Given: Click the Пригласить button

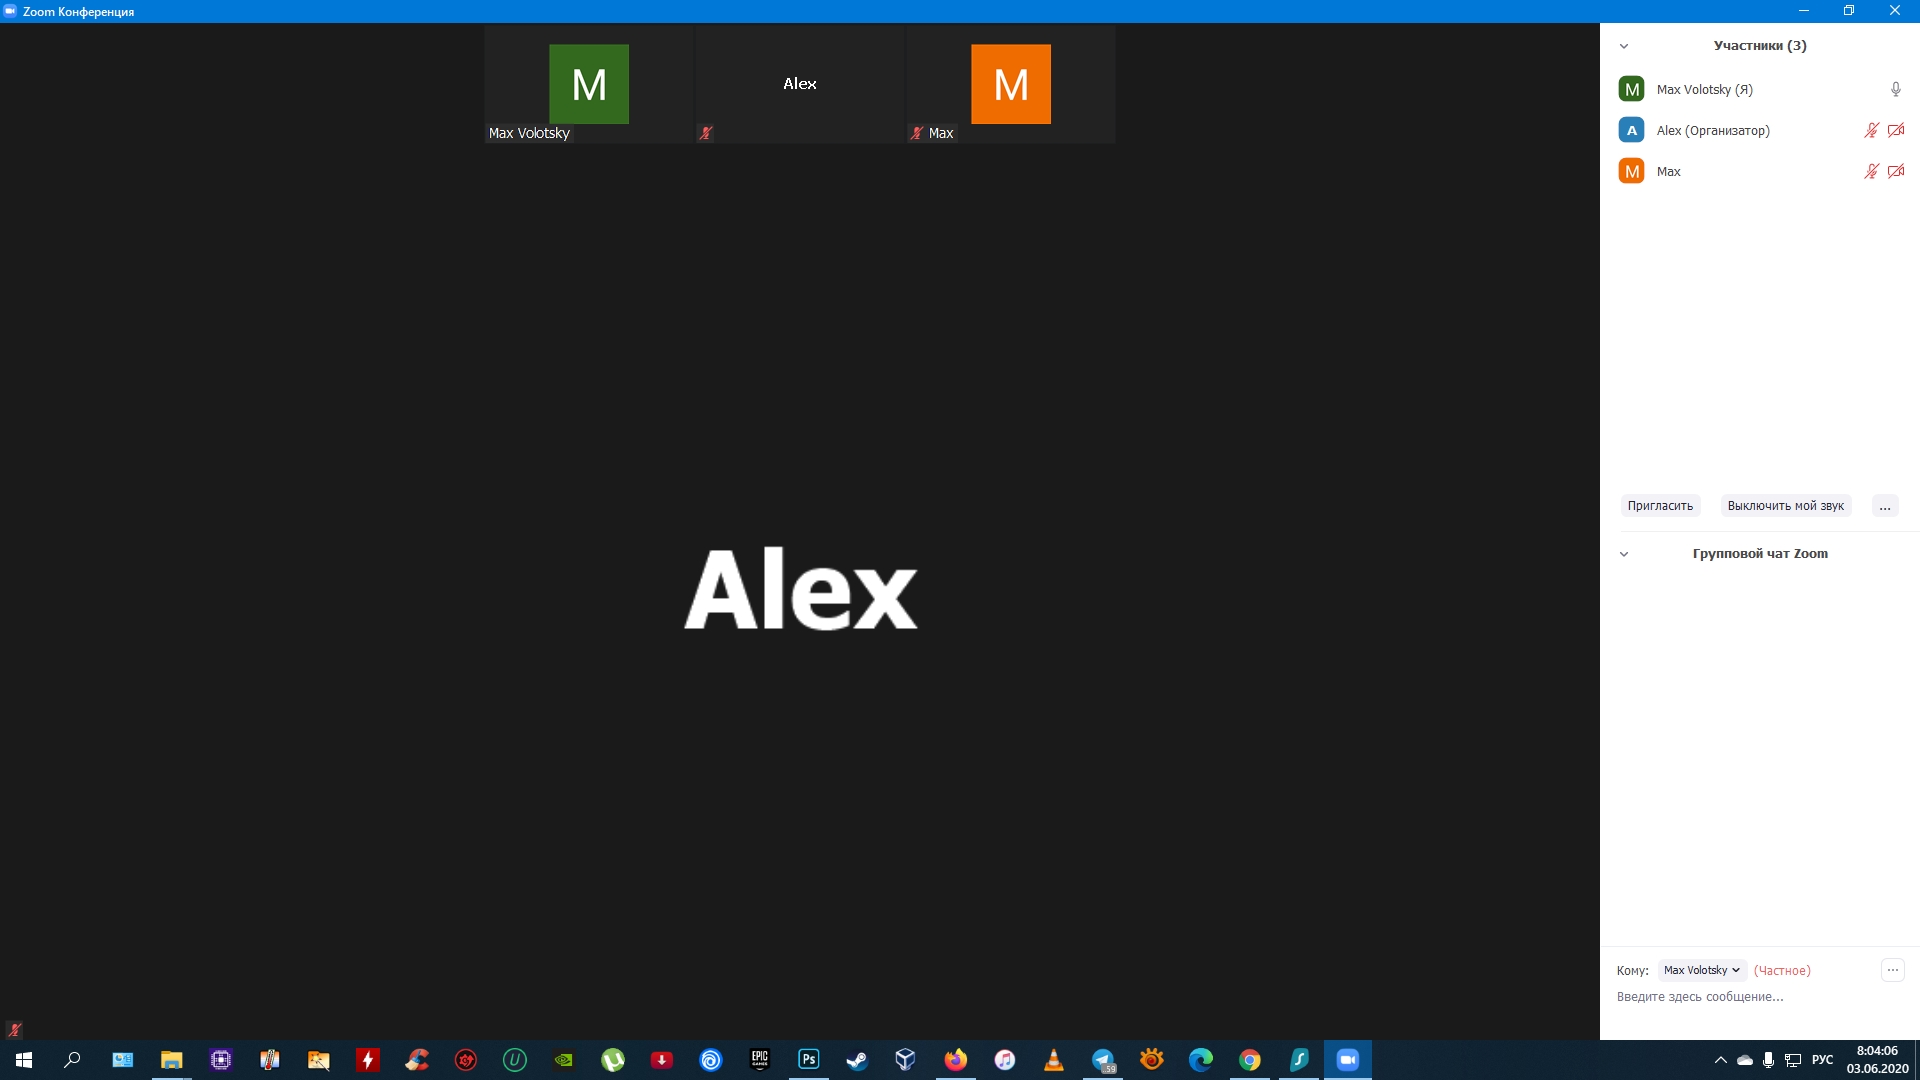Looking at the screenshot, I should pos(1660,506).
